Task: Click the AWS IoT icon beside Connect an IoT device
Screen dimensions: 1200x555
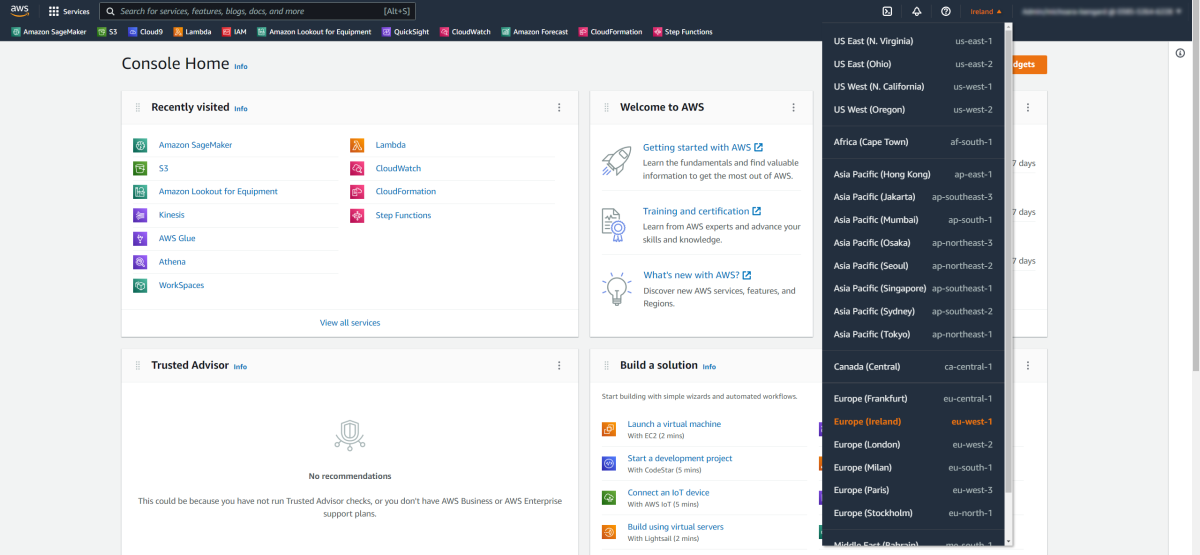Action: pyautogui.click(x=608, y=497)
